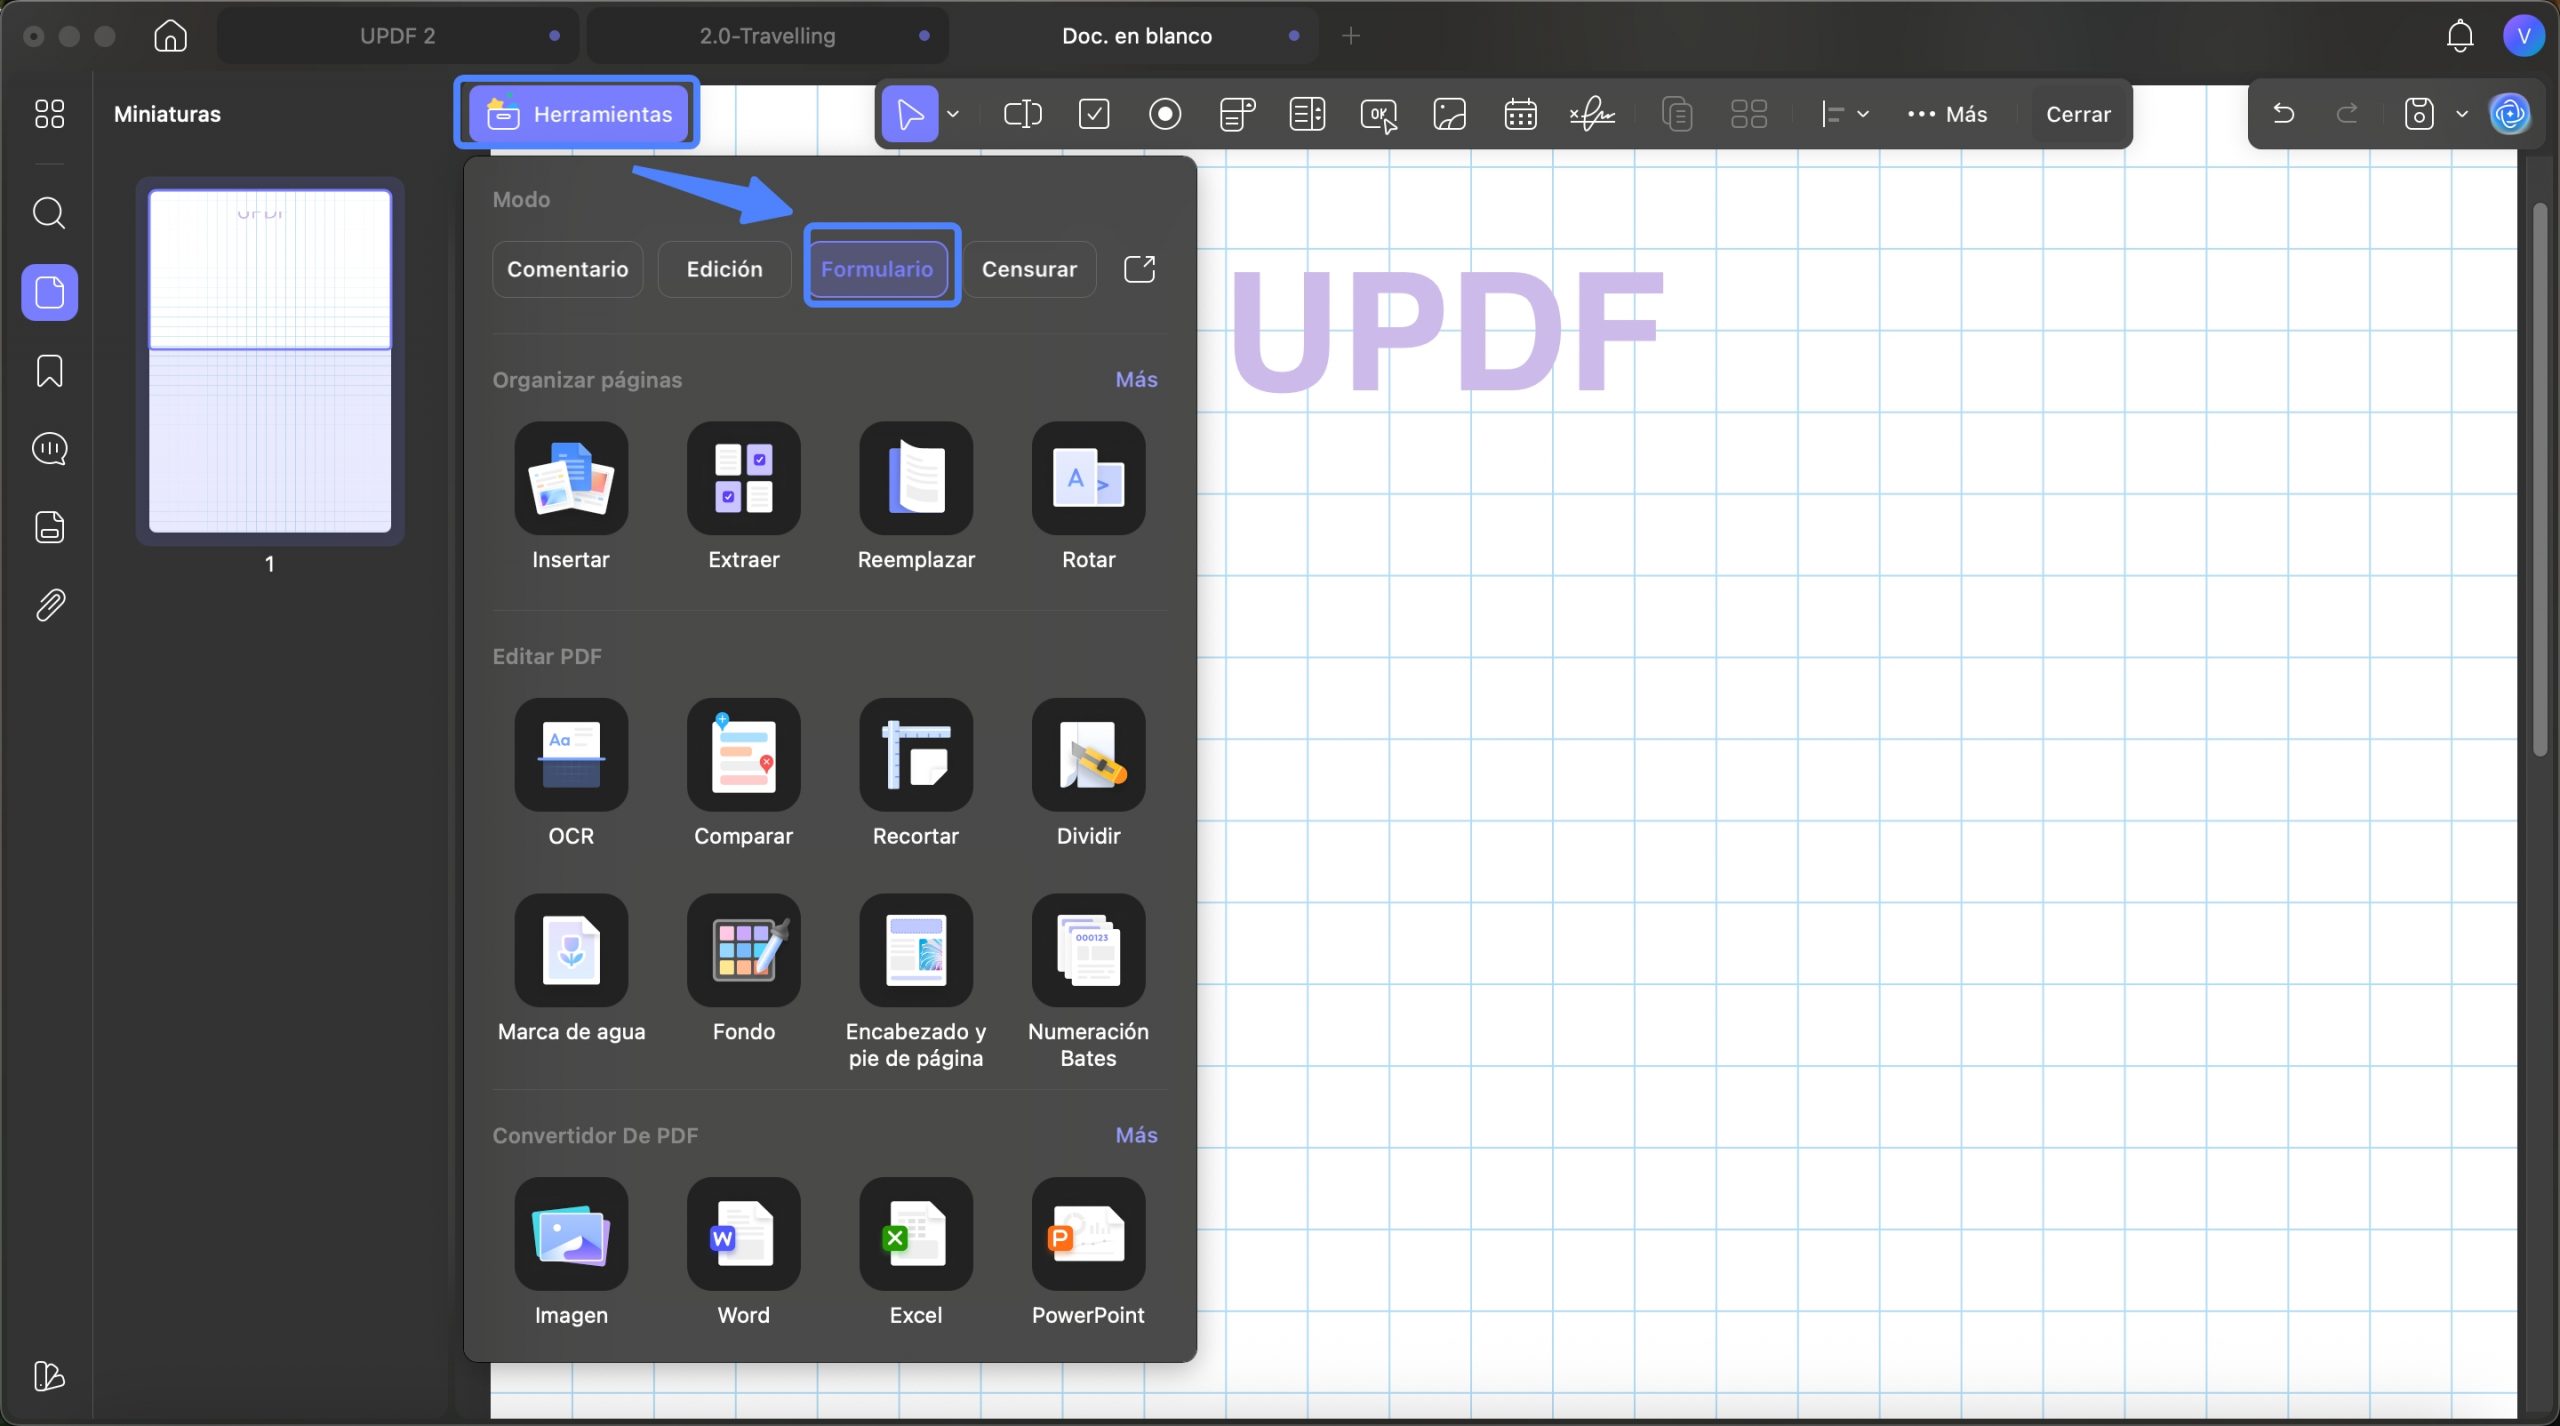
Task: Switch to Censurar mode
Action: point(1029,269)
